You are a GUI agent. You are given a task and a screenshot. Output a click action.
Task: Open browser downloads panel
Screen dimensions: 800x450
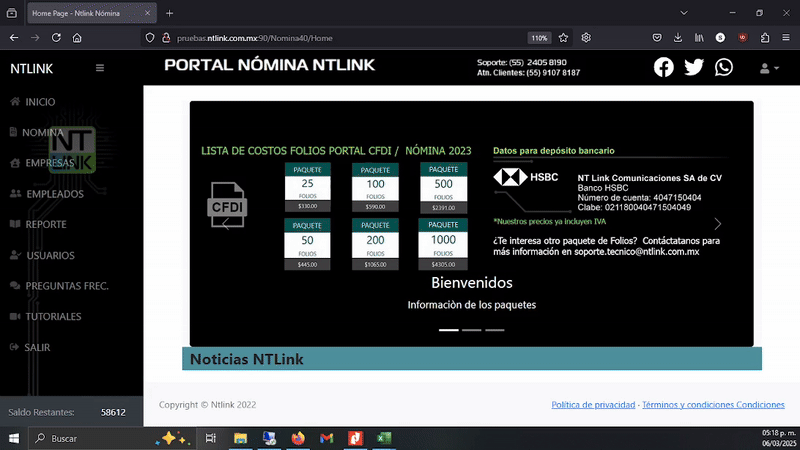coord(678,38)
